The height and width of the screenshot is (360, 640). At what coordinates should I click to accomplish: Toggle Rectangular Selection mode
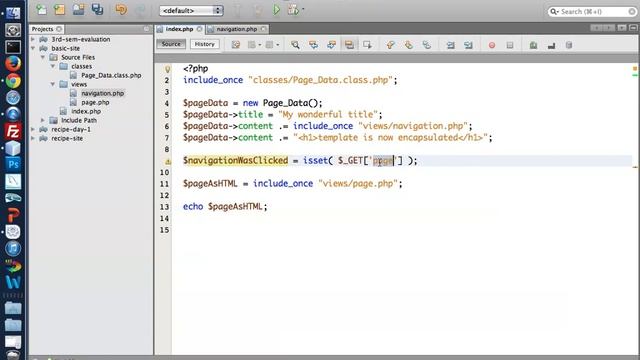point(367,45)
